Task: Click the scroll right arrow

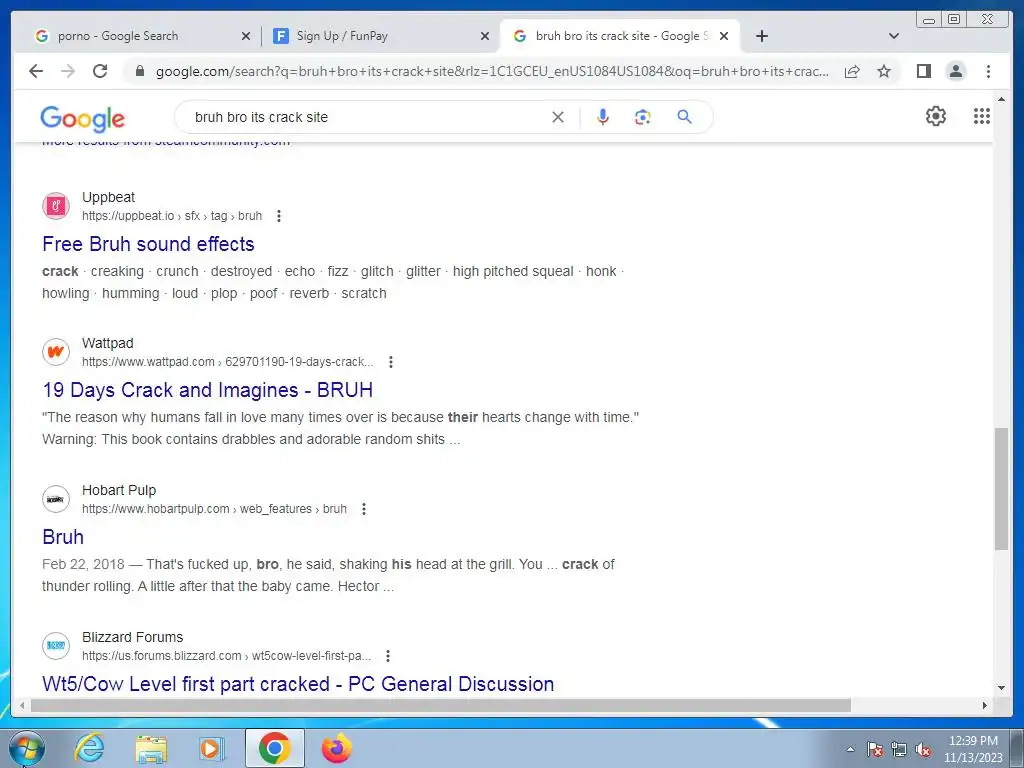Action: (985, 705)
